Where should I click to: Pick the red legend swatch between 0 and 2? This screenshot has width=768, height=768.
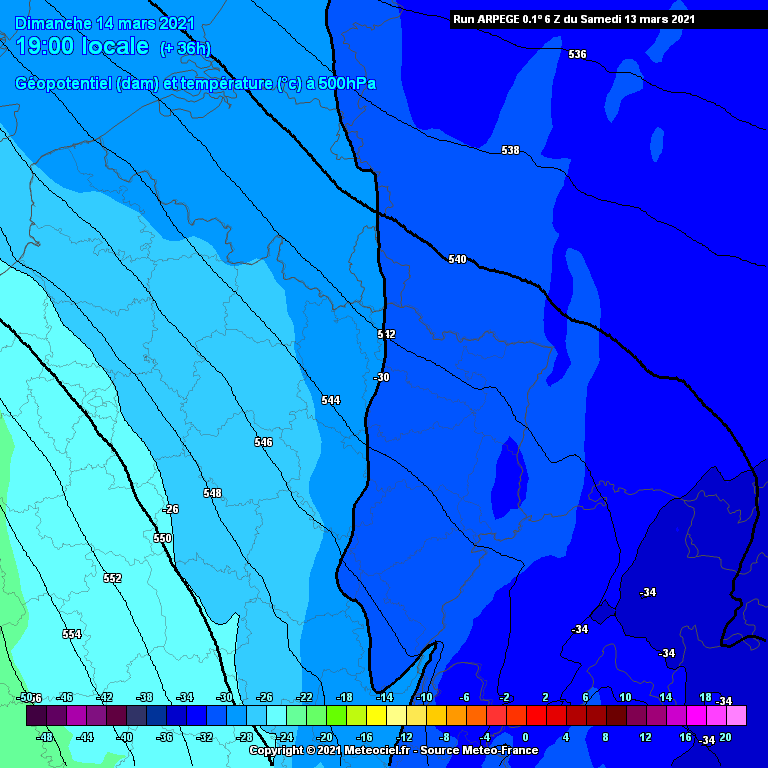click(x=536, y=716)
